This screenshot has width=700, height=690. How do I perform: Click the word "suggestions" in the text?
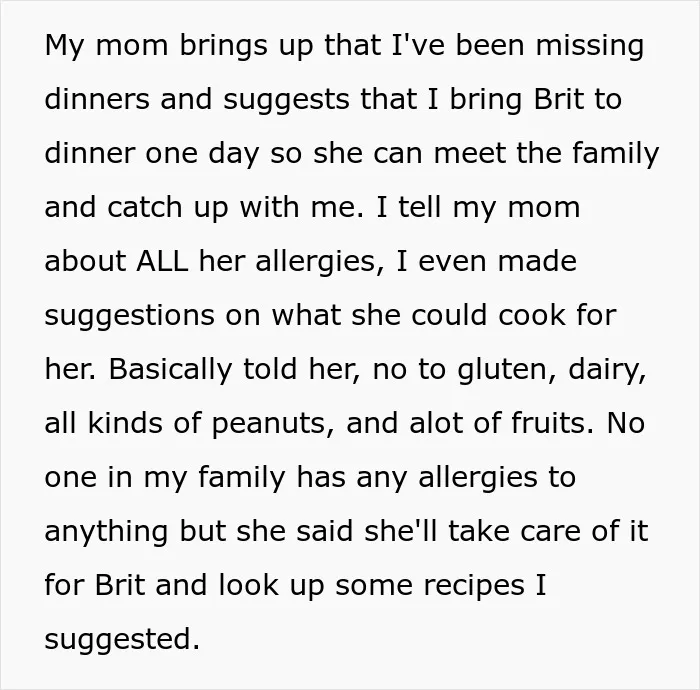click(x=129, y=316)
